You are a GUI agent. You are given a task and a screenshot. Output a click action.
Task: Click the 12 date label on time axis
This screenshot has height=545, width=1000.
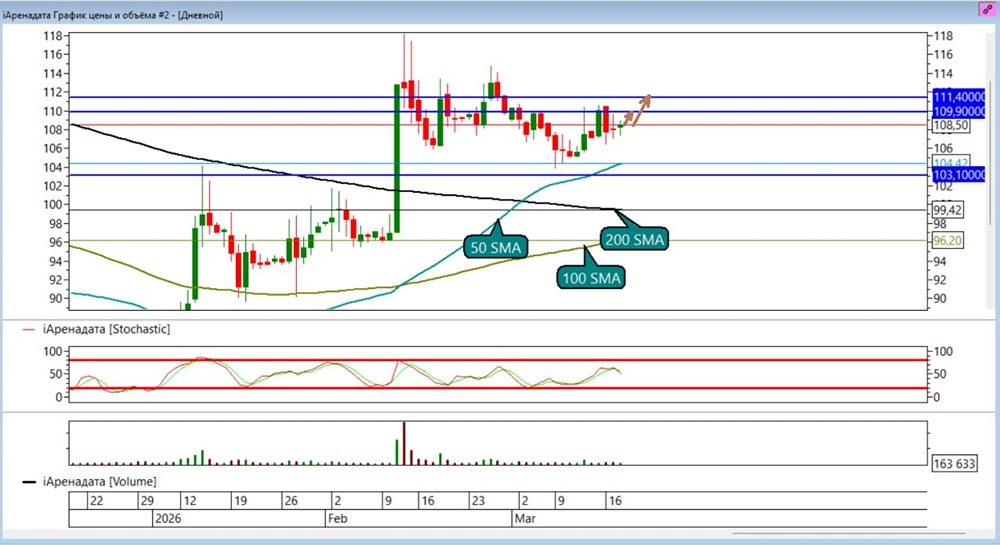point(189,500)
